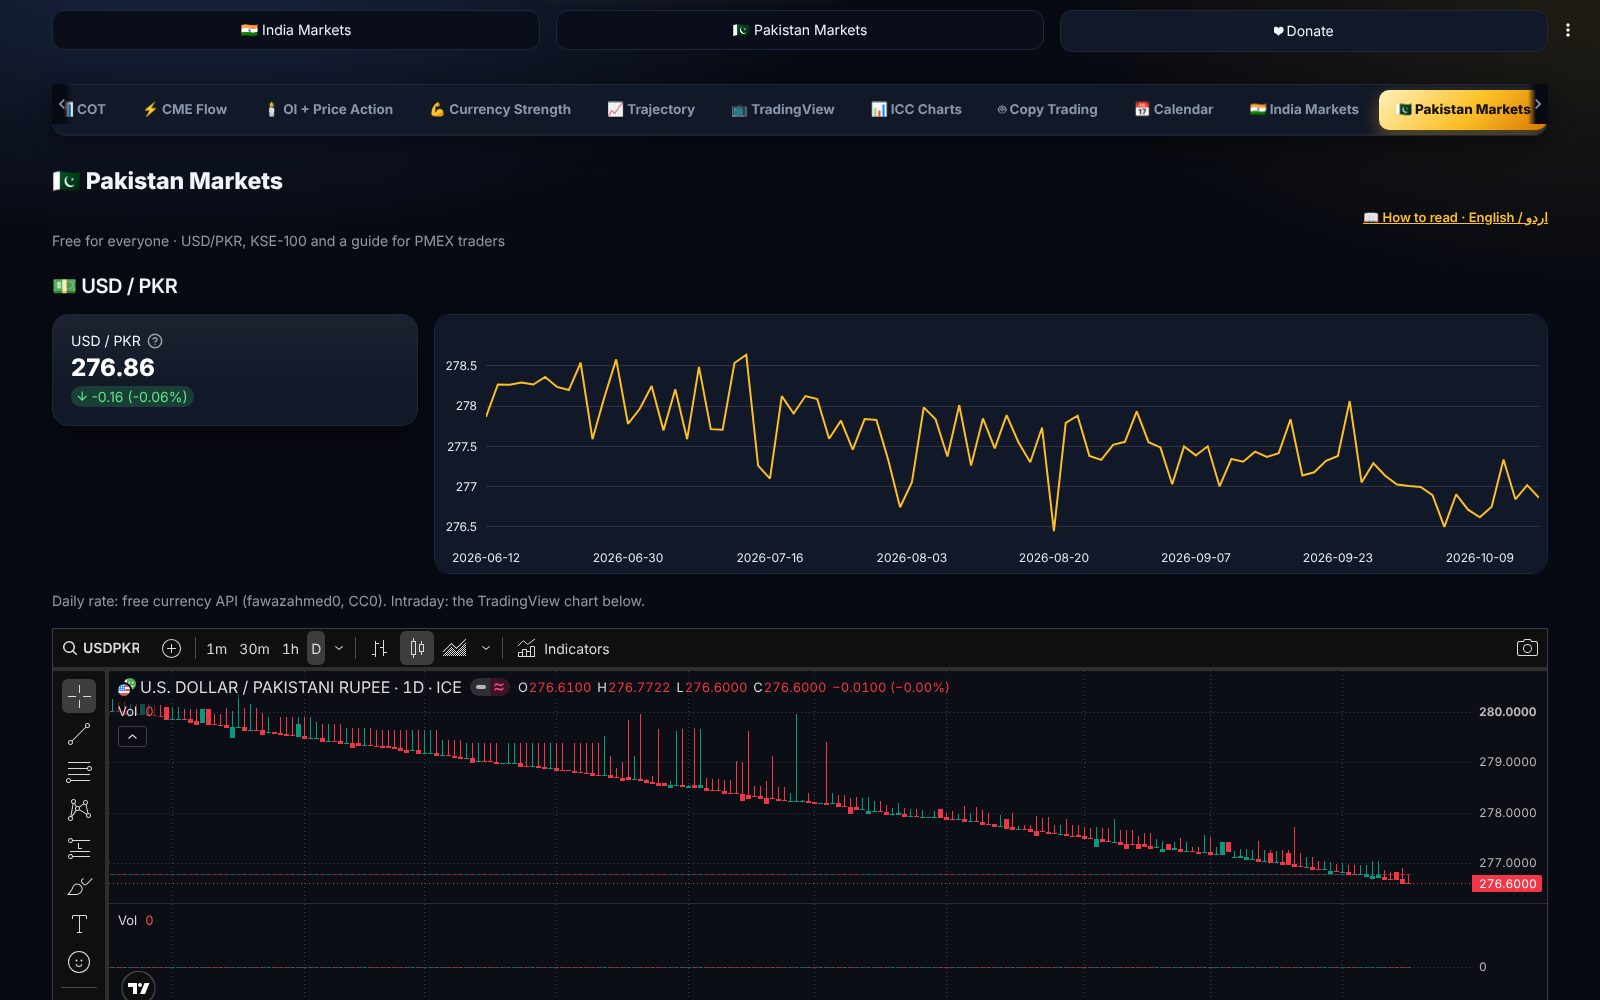Click the TradingView logo badge
1600x1000 pixels.
(139, 987)
